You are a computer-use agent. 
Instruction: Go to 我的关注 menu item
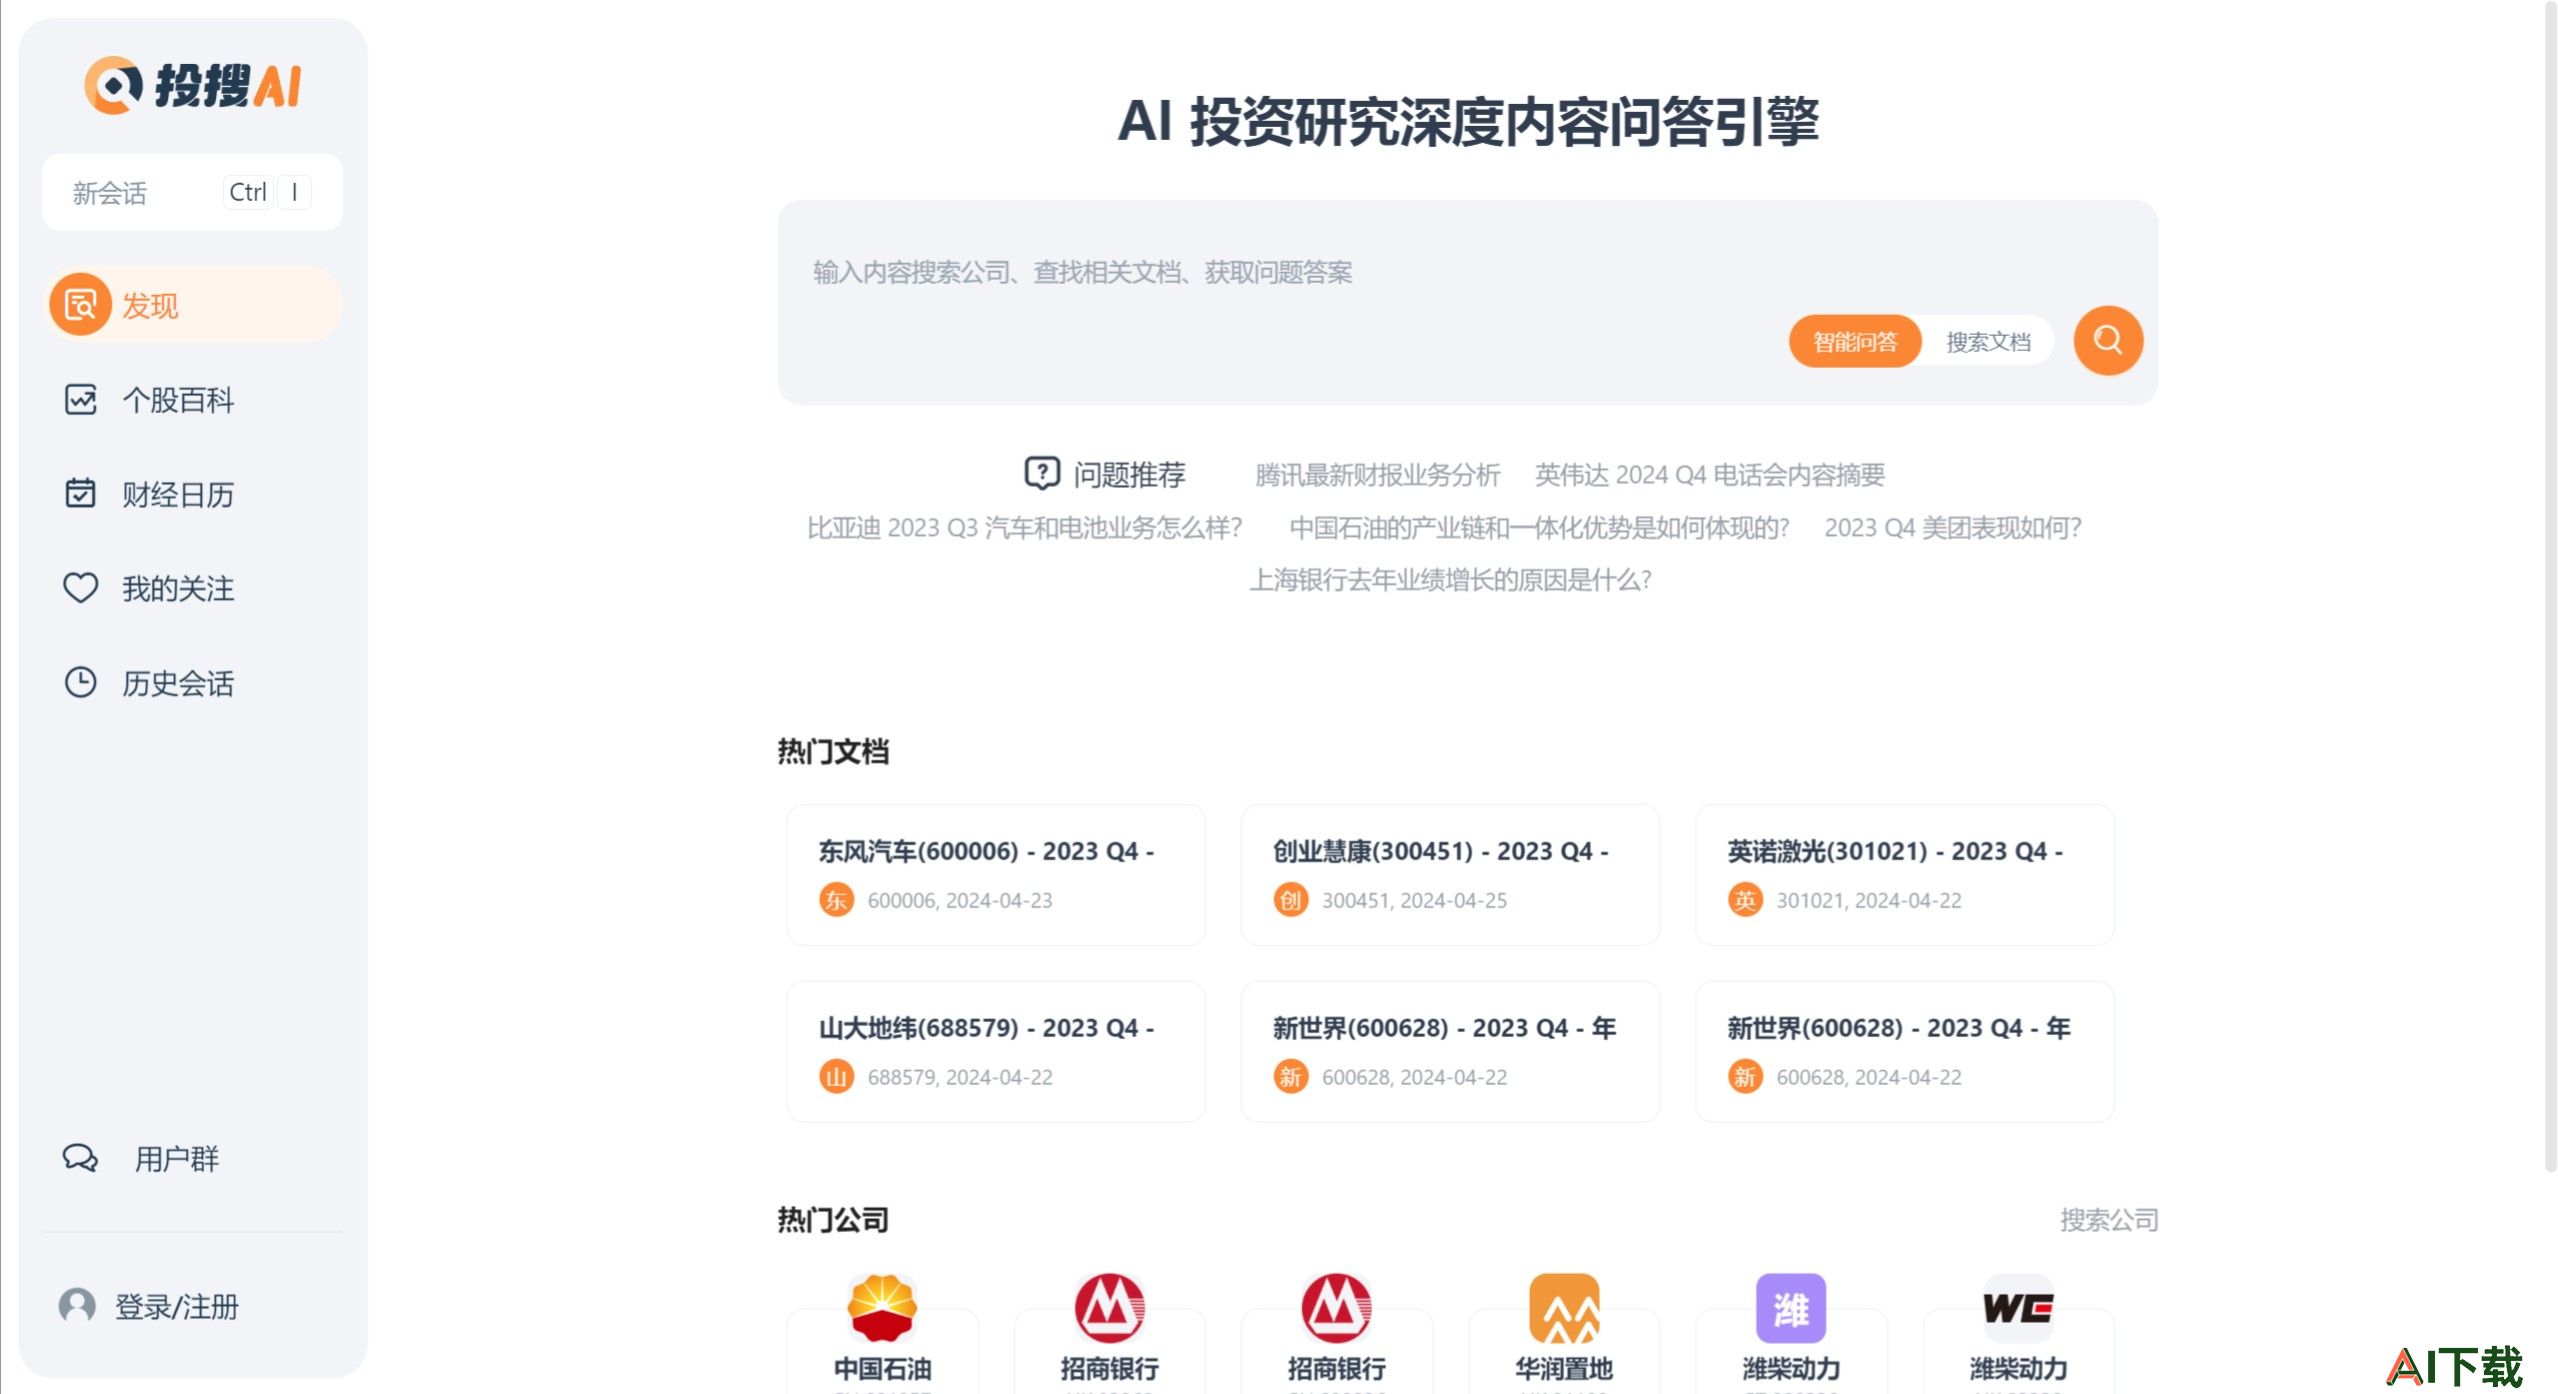coord(193,587)
